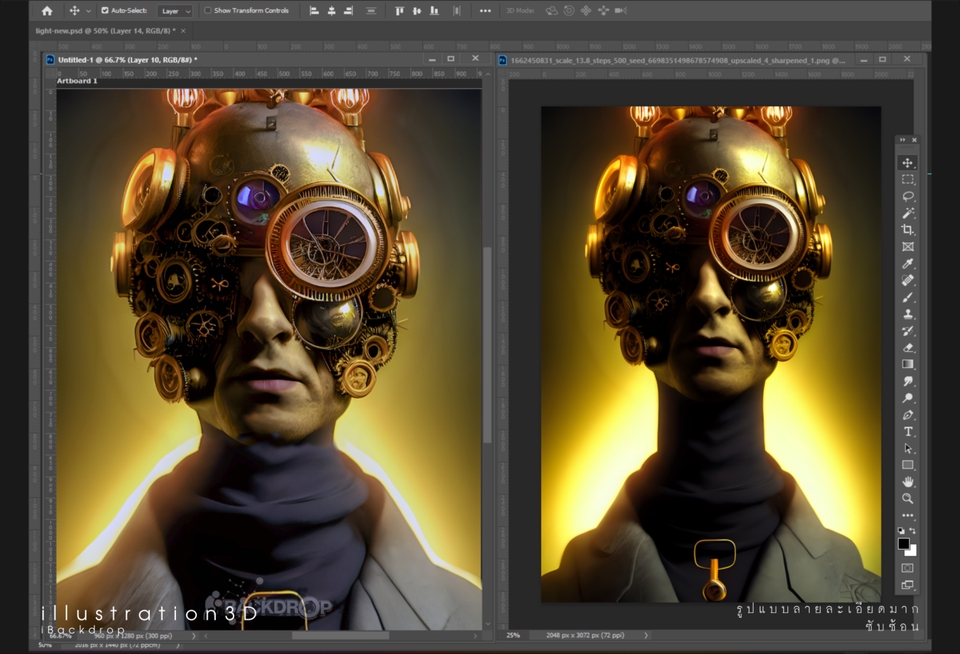This screenshot has height=654, width=960.
Task: Align top edges in options bar
Action: coord(399,10)
